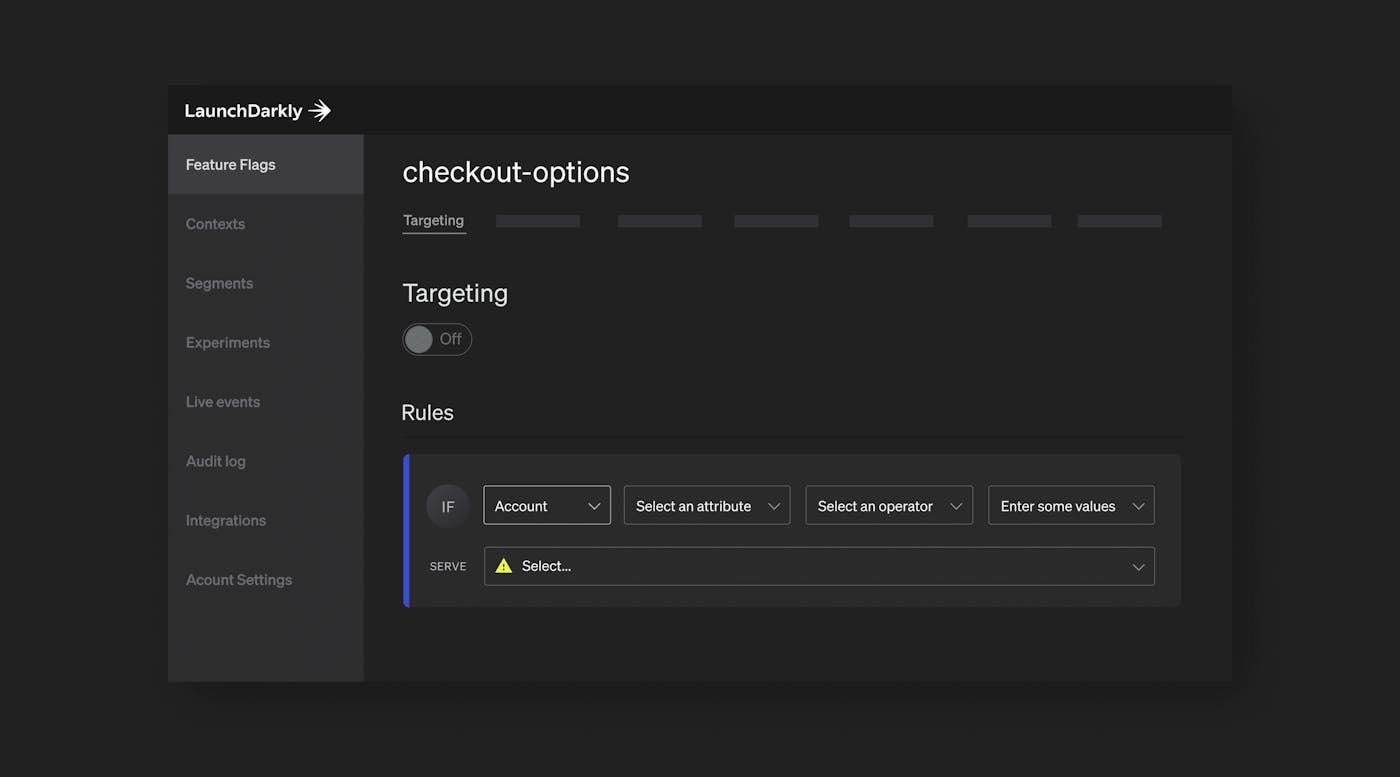Open the Serve variation Select dropdown

818,566
